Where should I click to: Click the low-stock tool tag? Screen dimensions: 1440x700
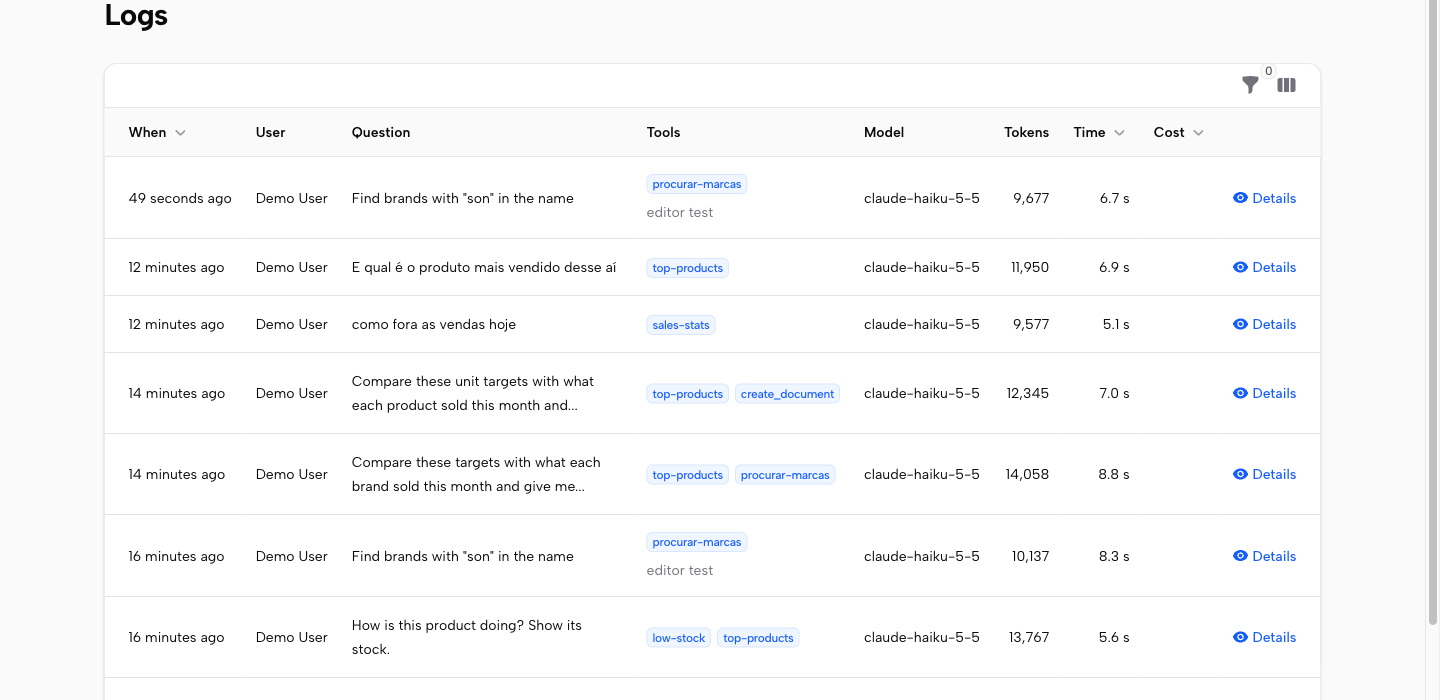pos(679,638)
